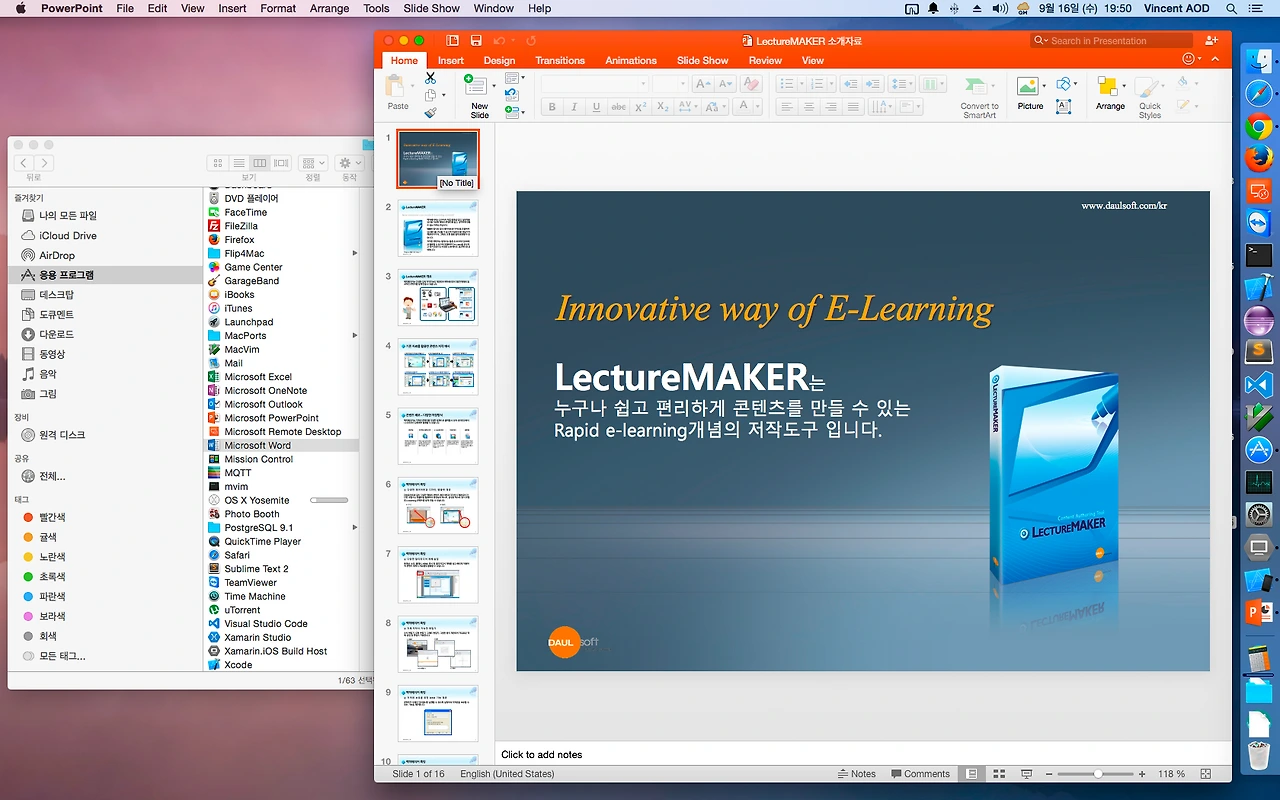Toggle Strikethrough formatting

pyautogui.click(x=618, y=107)
